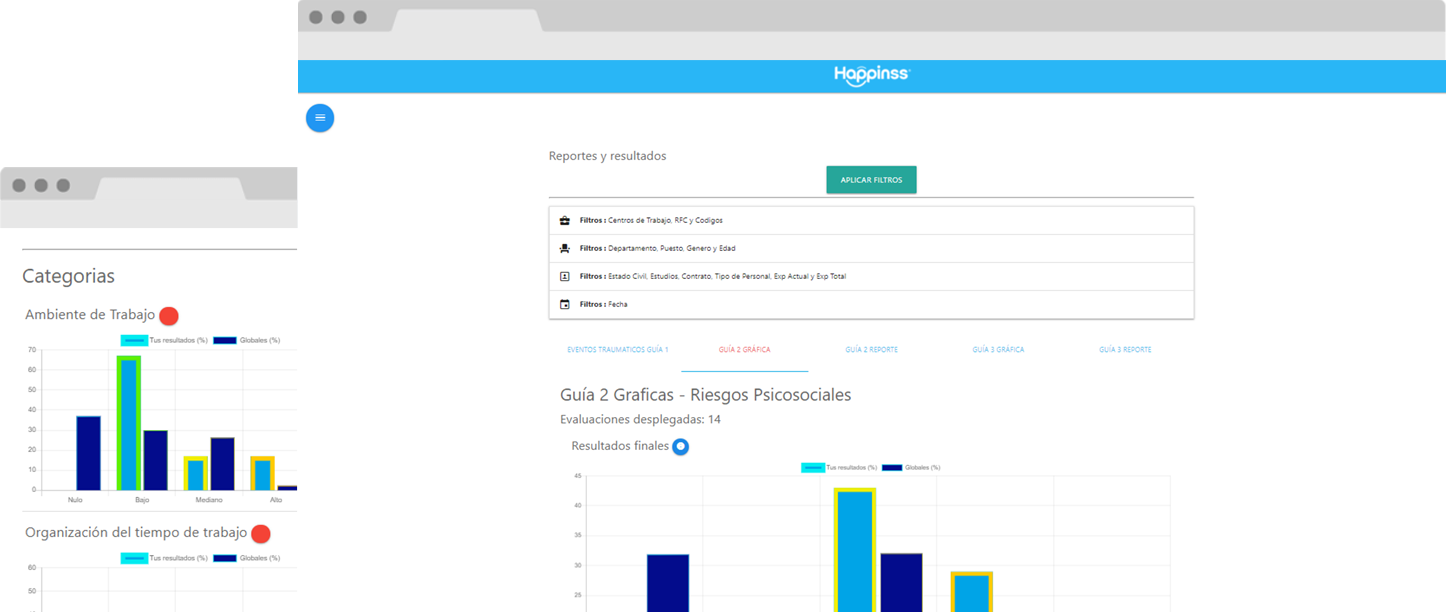
Task: Click the Evaluaciones desplegadas: 14 text
Action: pos(640,420)
